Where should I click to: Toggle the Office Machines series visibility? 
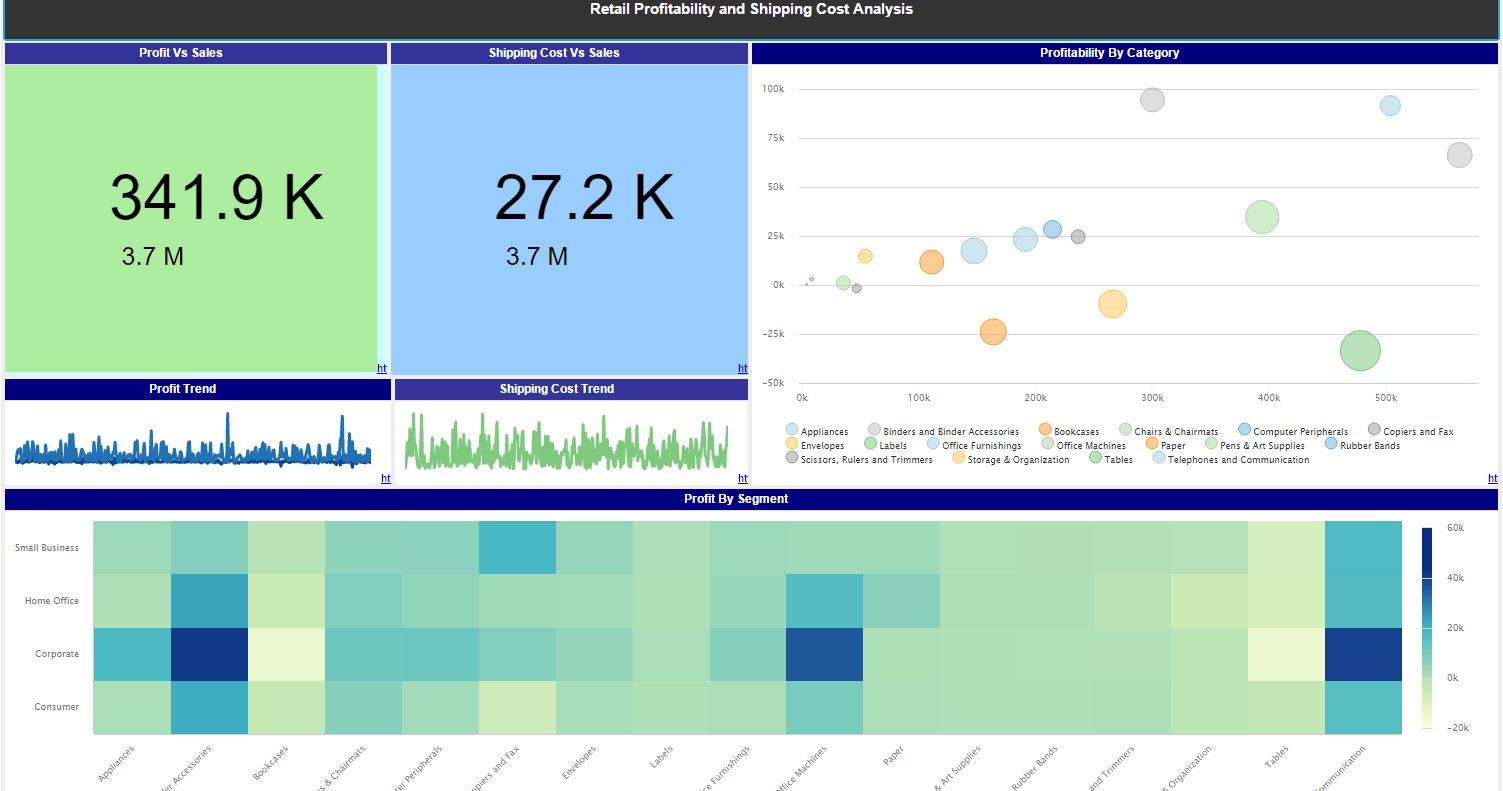(1046, 443)
